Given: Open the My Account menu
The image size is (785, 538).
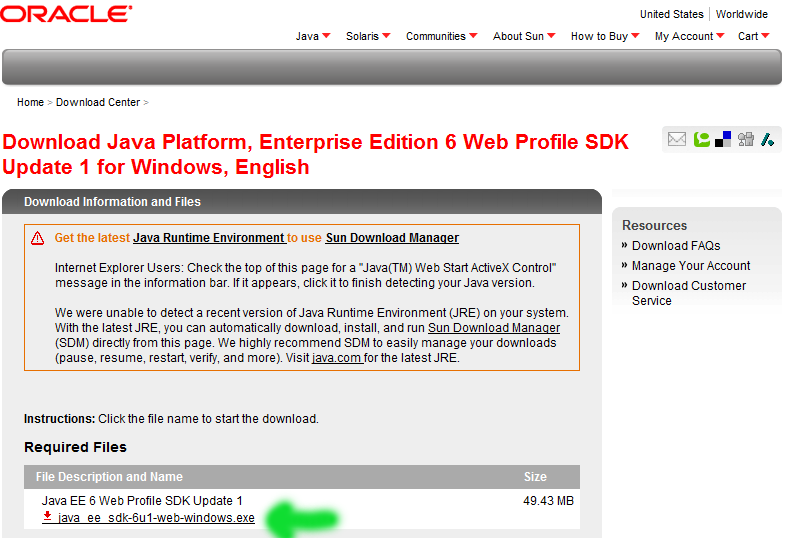Looking at the screenshot, I should click(684, 36).
